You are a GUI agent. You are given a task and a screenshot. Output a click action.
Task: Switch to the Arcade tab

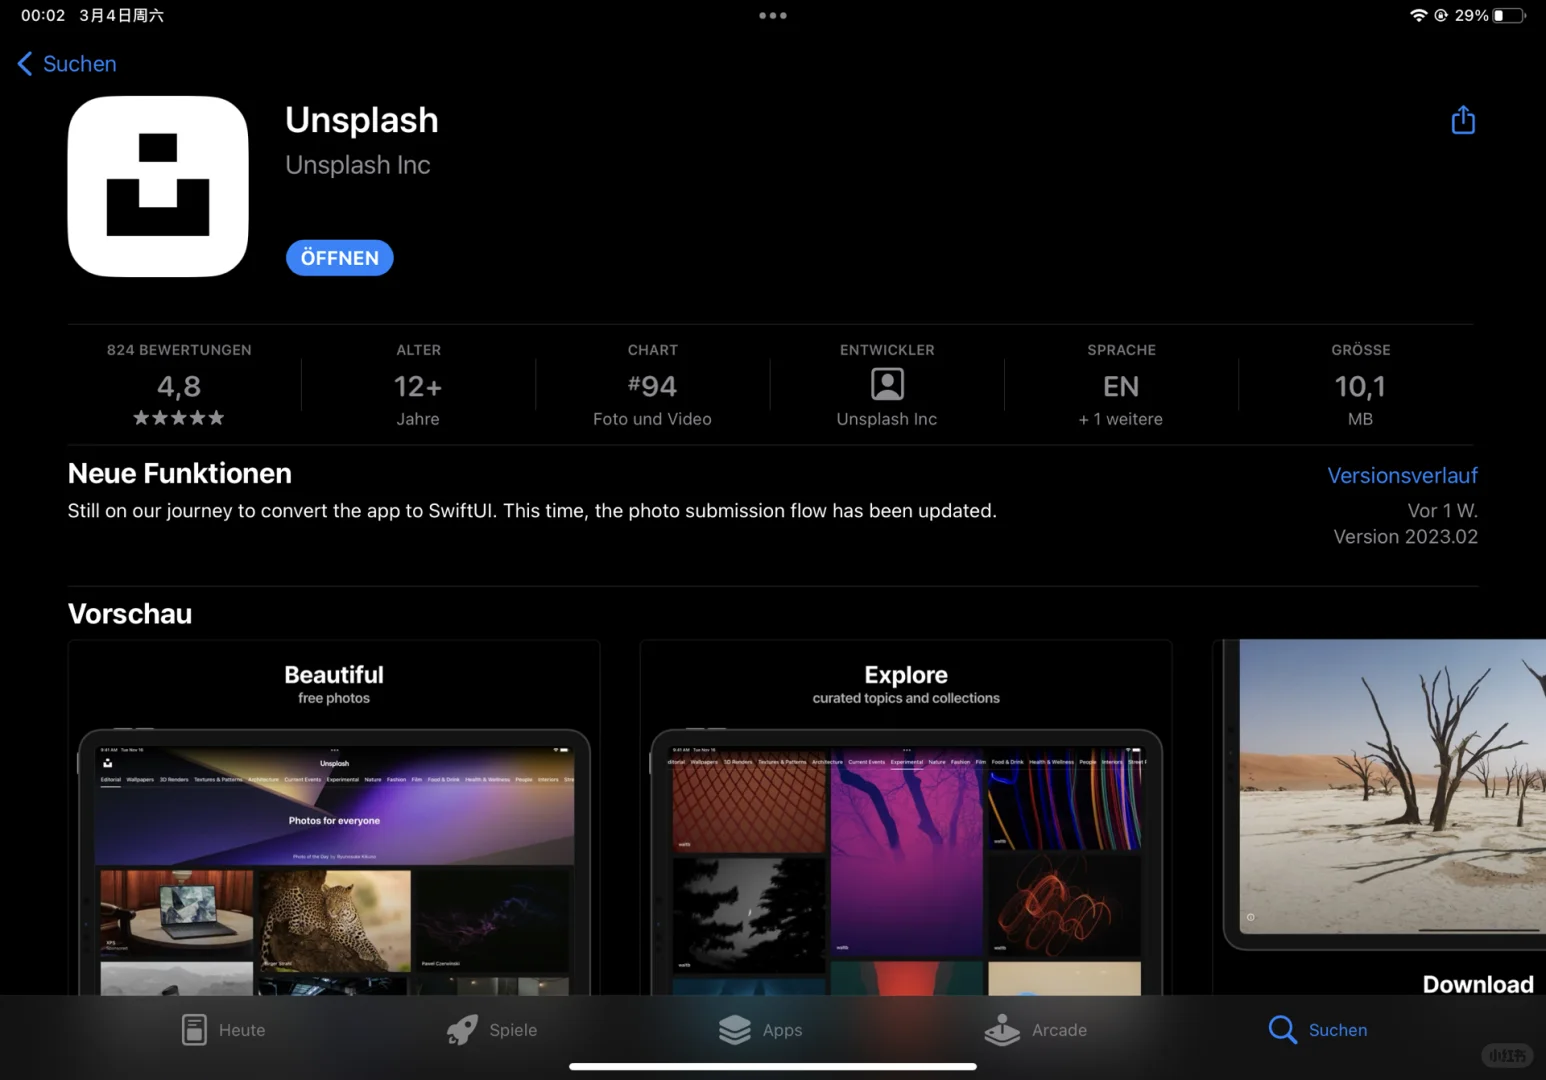point(1035,1030)
